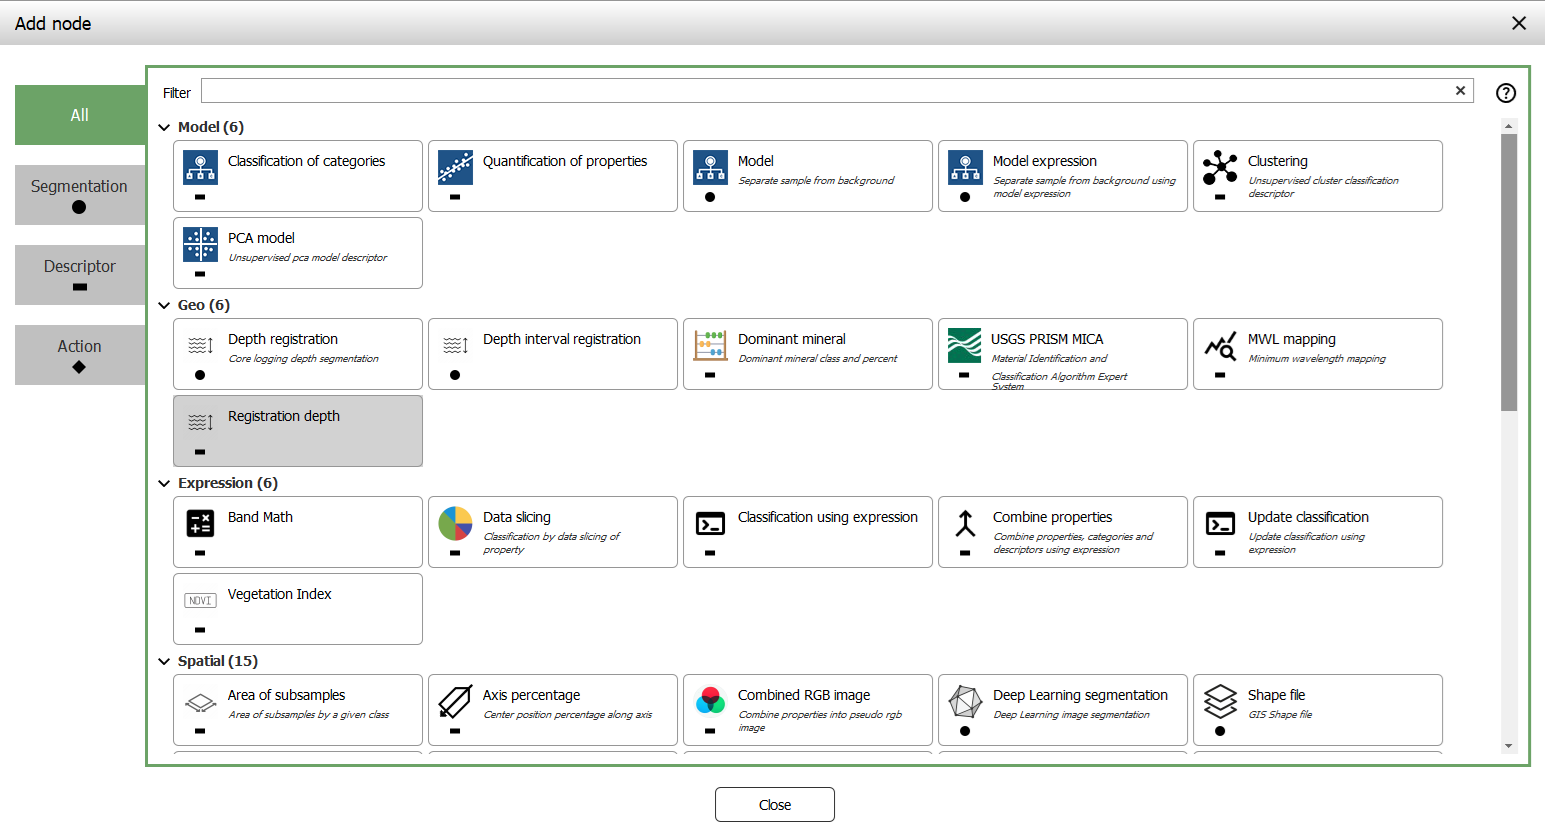Open the Descriptor category tab

click(x=79, y=274)
